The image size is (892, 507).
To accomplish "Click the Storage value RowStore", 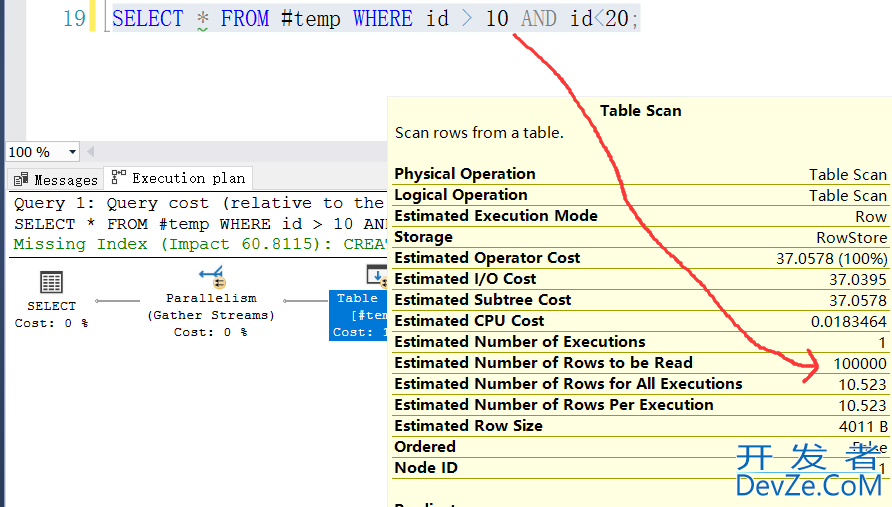I will (x=852, y=237).
